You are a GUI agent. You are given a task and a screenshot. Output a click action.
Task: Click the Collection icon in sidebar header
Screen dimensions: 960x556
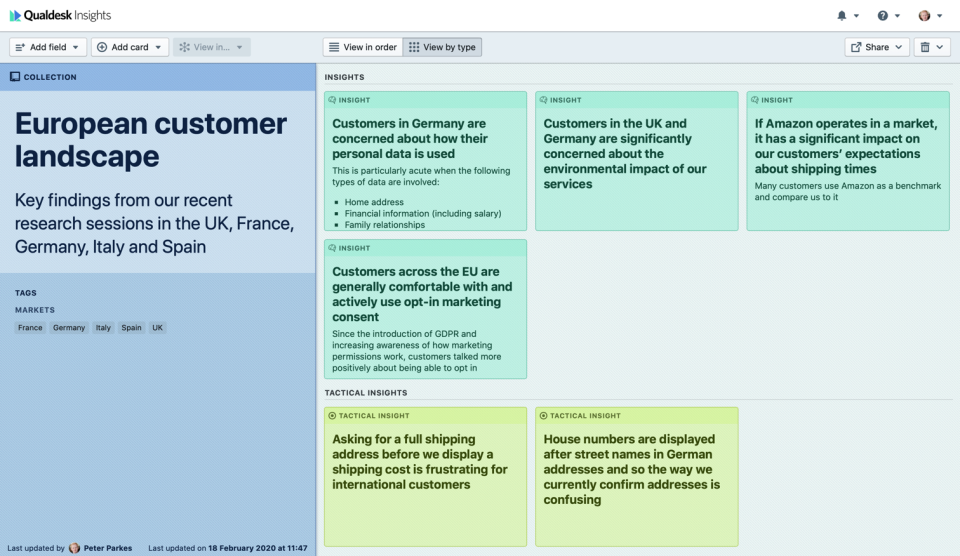click(x=15, y=77)
